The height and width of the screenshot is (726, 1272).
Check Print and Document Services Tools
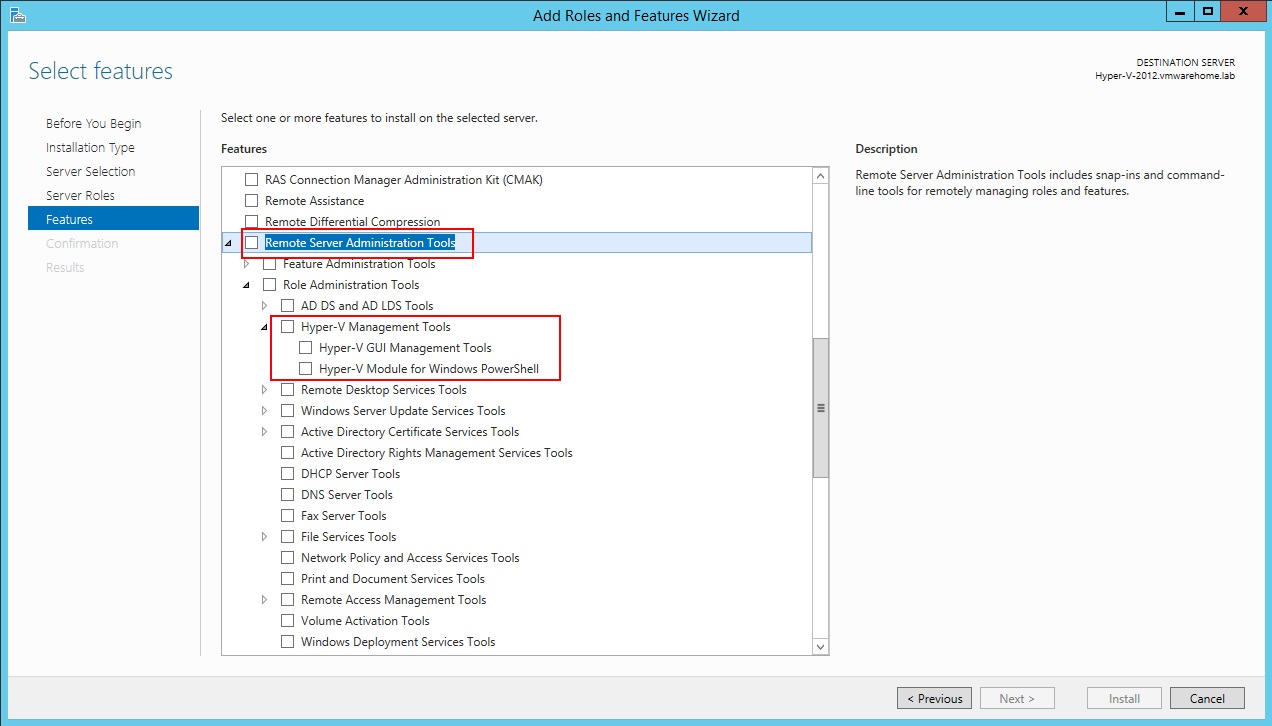pos(288,579)
